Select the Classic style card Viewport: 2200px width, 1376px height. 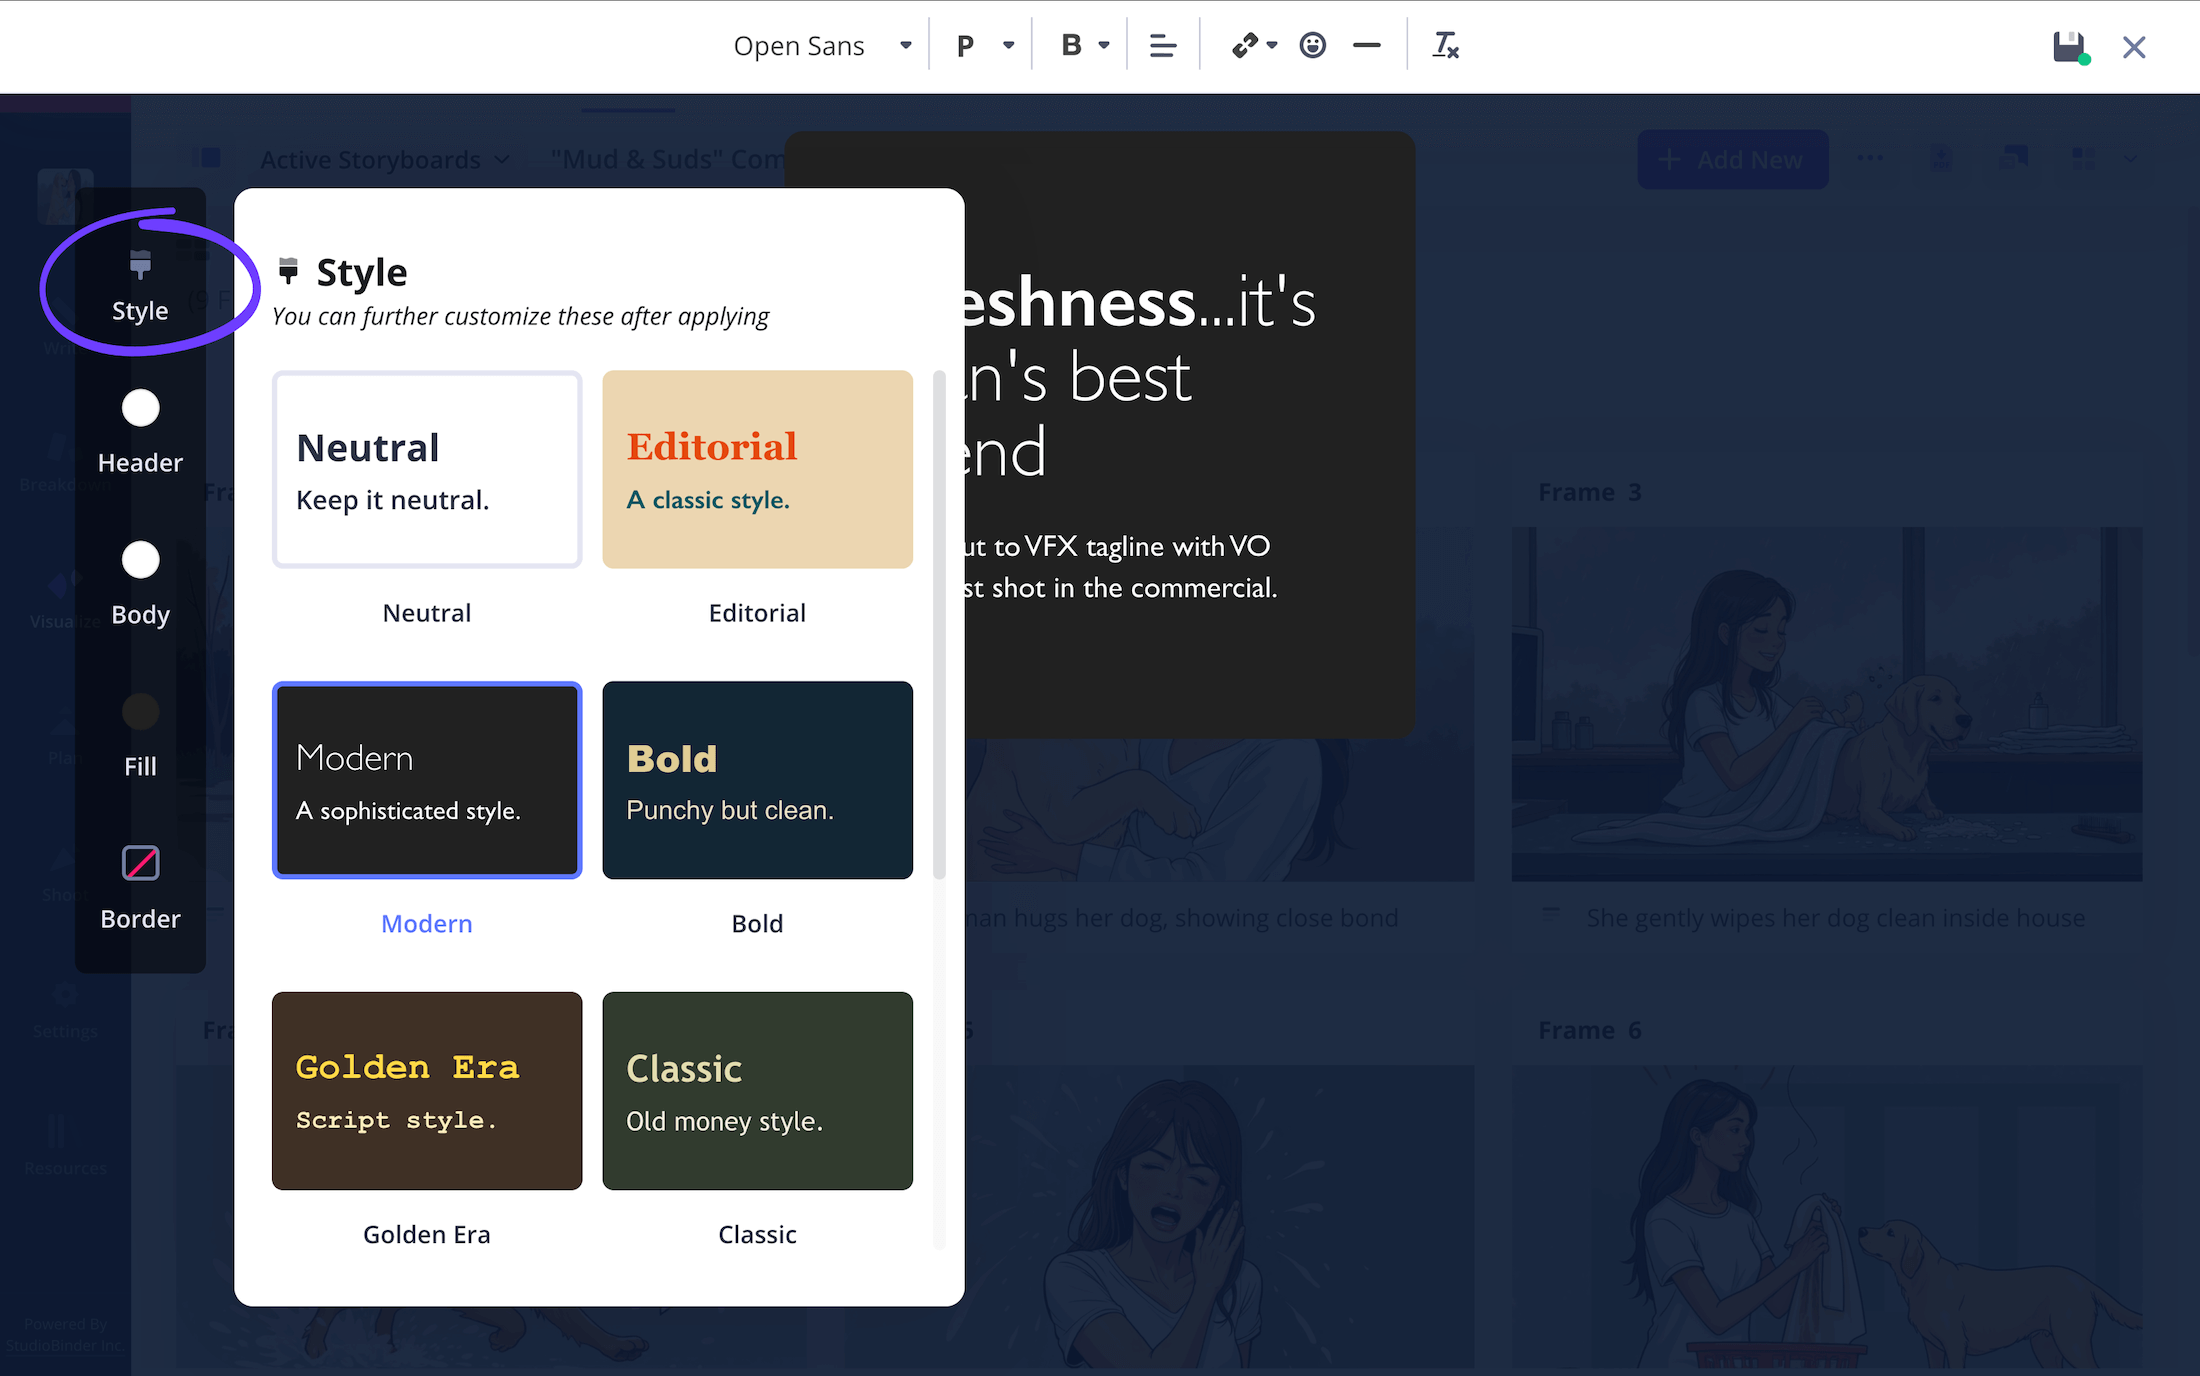coord(757,1090)
